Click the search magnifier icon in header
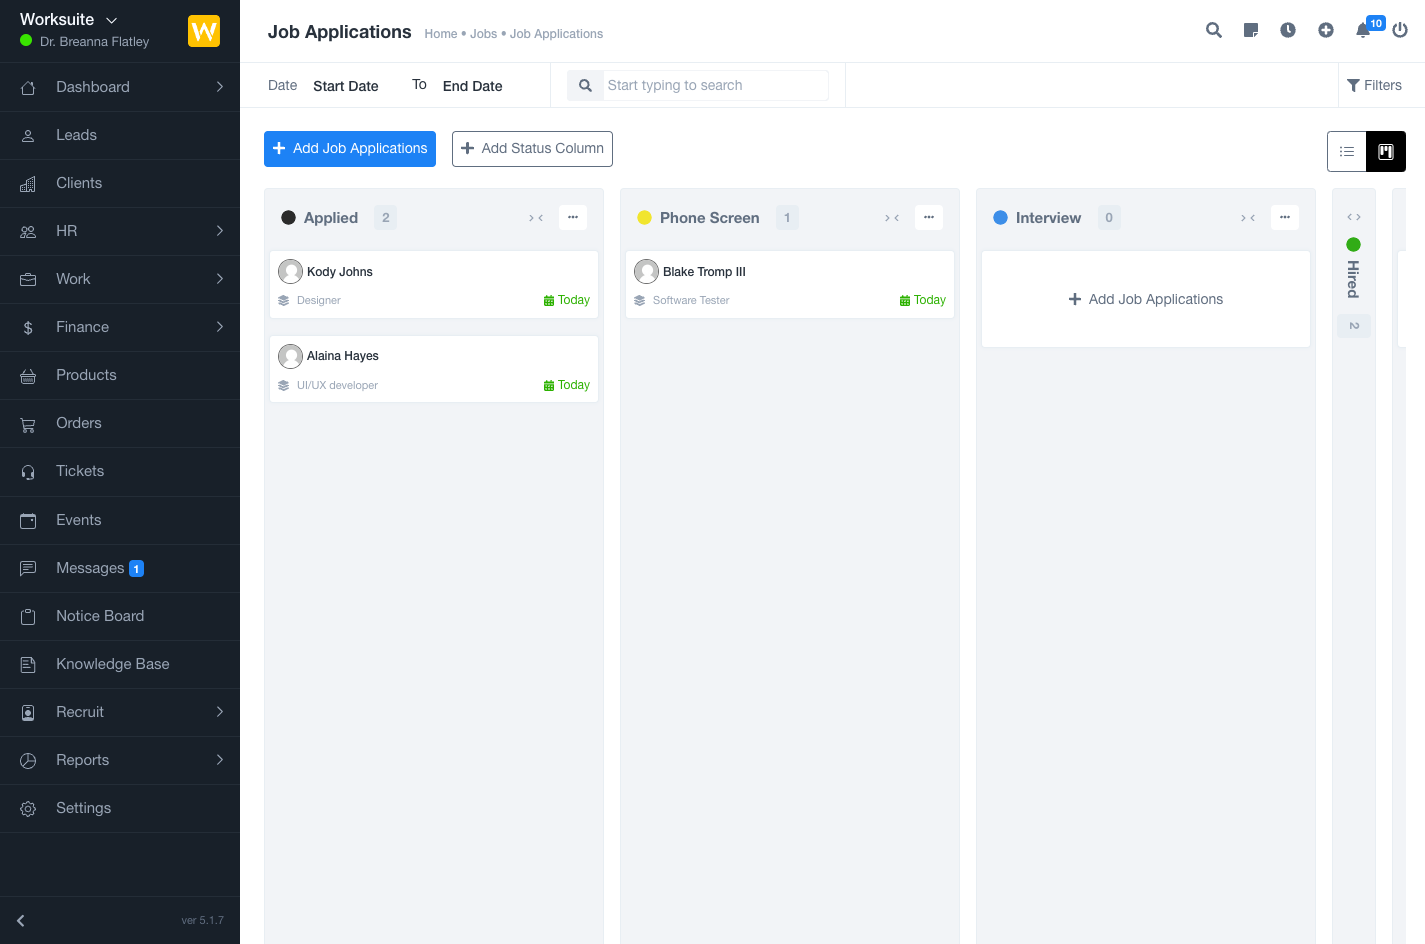Image resolution: width=1425 pixels, height=944 pixels. [x=1213, y=30]
